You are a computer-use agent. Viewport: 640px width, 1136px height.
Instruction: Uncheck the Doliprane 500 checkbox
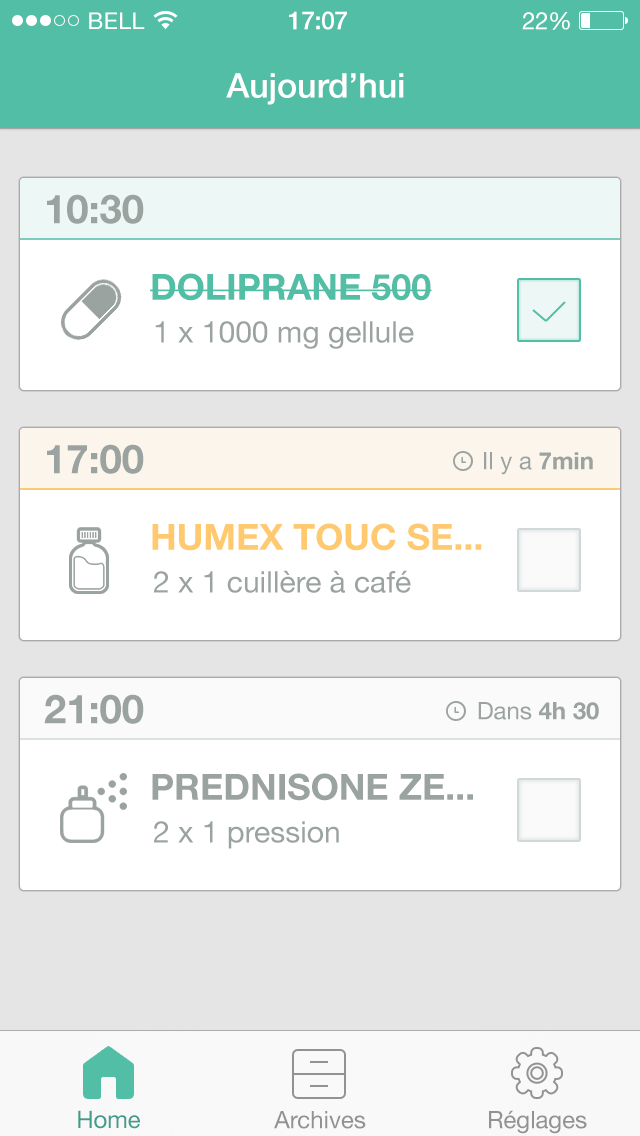point(548,310)
